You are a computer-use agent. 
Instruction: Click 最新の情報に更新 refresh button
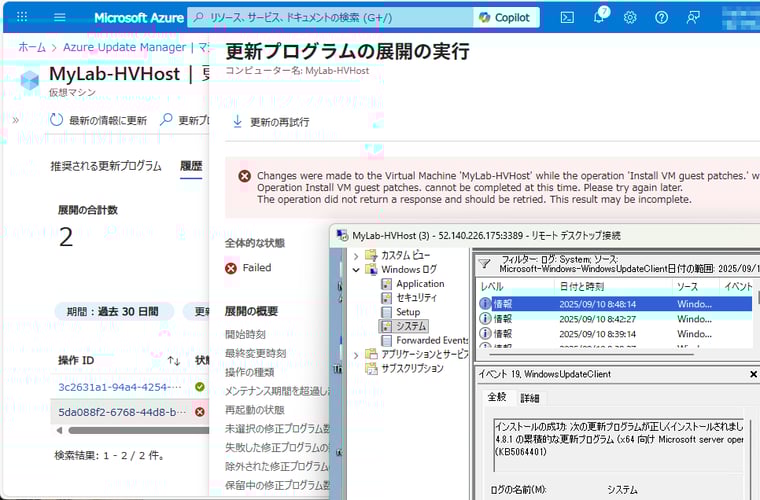pyautogui.click(x=98, y=120)
